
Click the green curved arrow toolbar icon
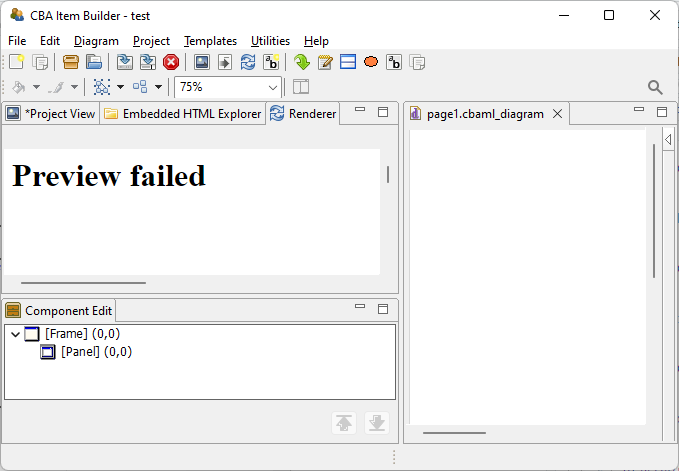tap(302, 62)
